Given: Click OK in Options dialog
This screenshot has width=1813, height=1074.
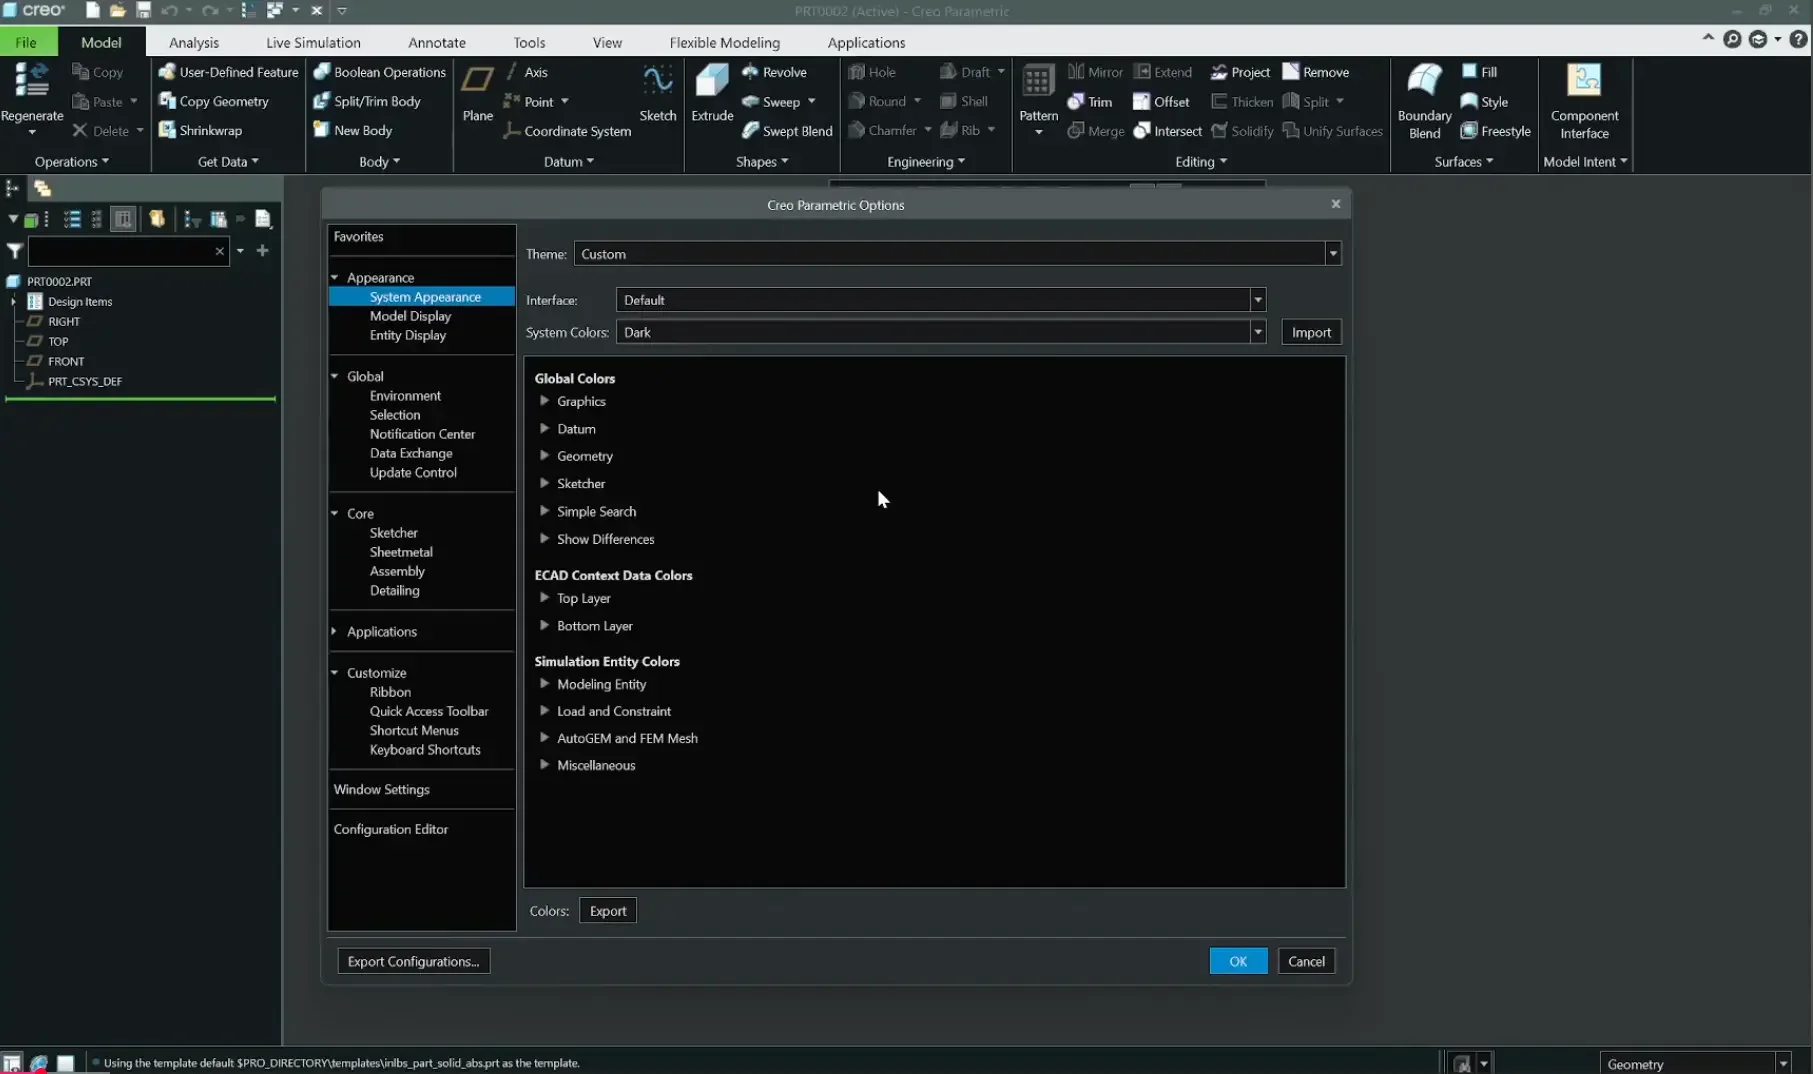Looking at the screenshot, I should point(1238,961).
